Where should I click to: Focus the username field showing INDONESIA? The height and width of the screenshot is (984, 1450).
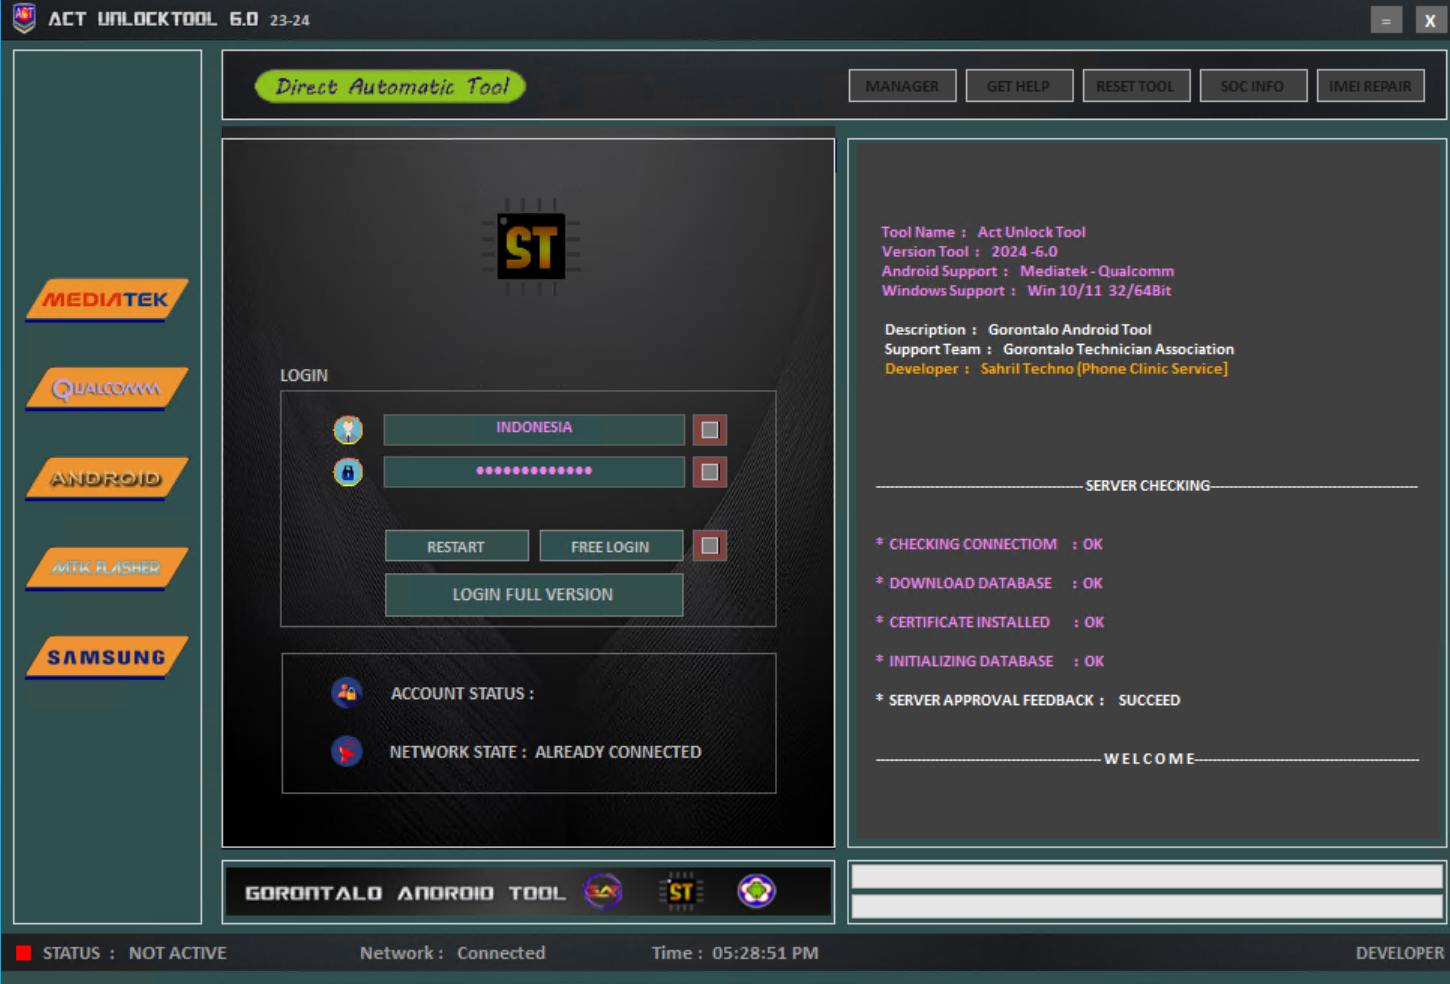[534, 429]
